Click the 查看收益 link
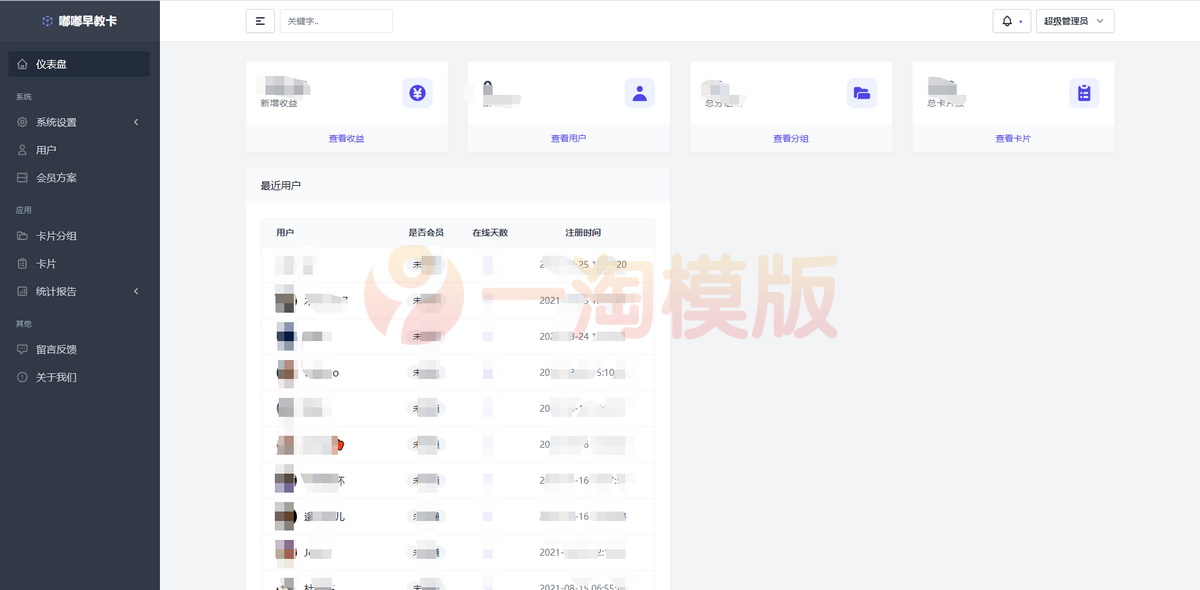Image resolution: width=1200 pixels, height=590 pixels. click(346, 138)
